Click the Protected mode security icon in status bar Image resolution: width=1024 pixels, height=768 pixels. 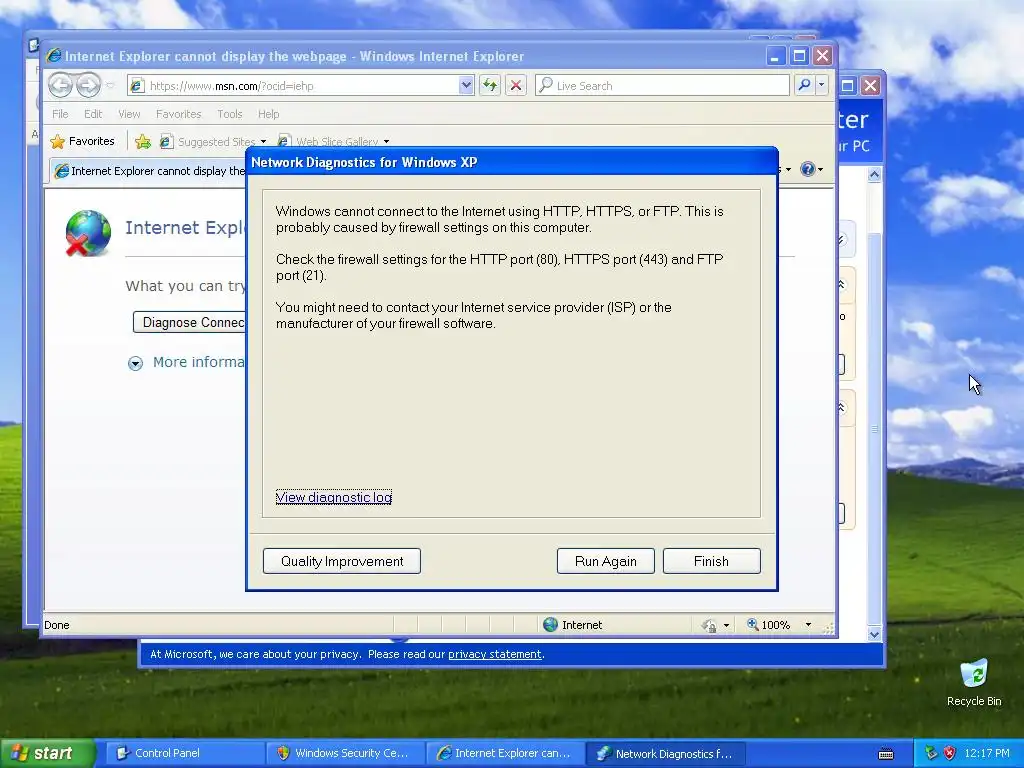(x=709, y=625)
